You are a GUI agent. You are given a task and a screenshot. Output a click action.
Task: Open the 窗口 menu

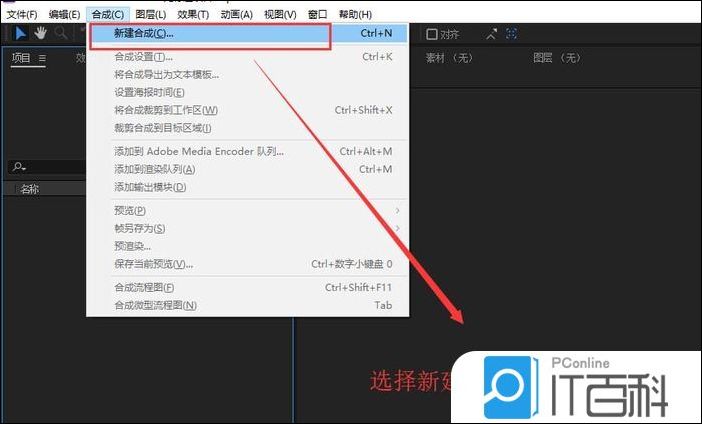point(317,14)
